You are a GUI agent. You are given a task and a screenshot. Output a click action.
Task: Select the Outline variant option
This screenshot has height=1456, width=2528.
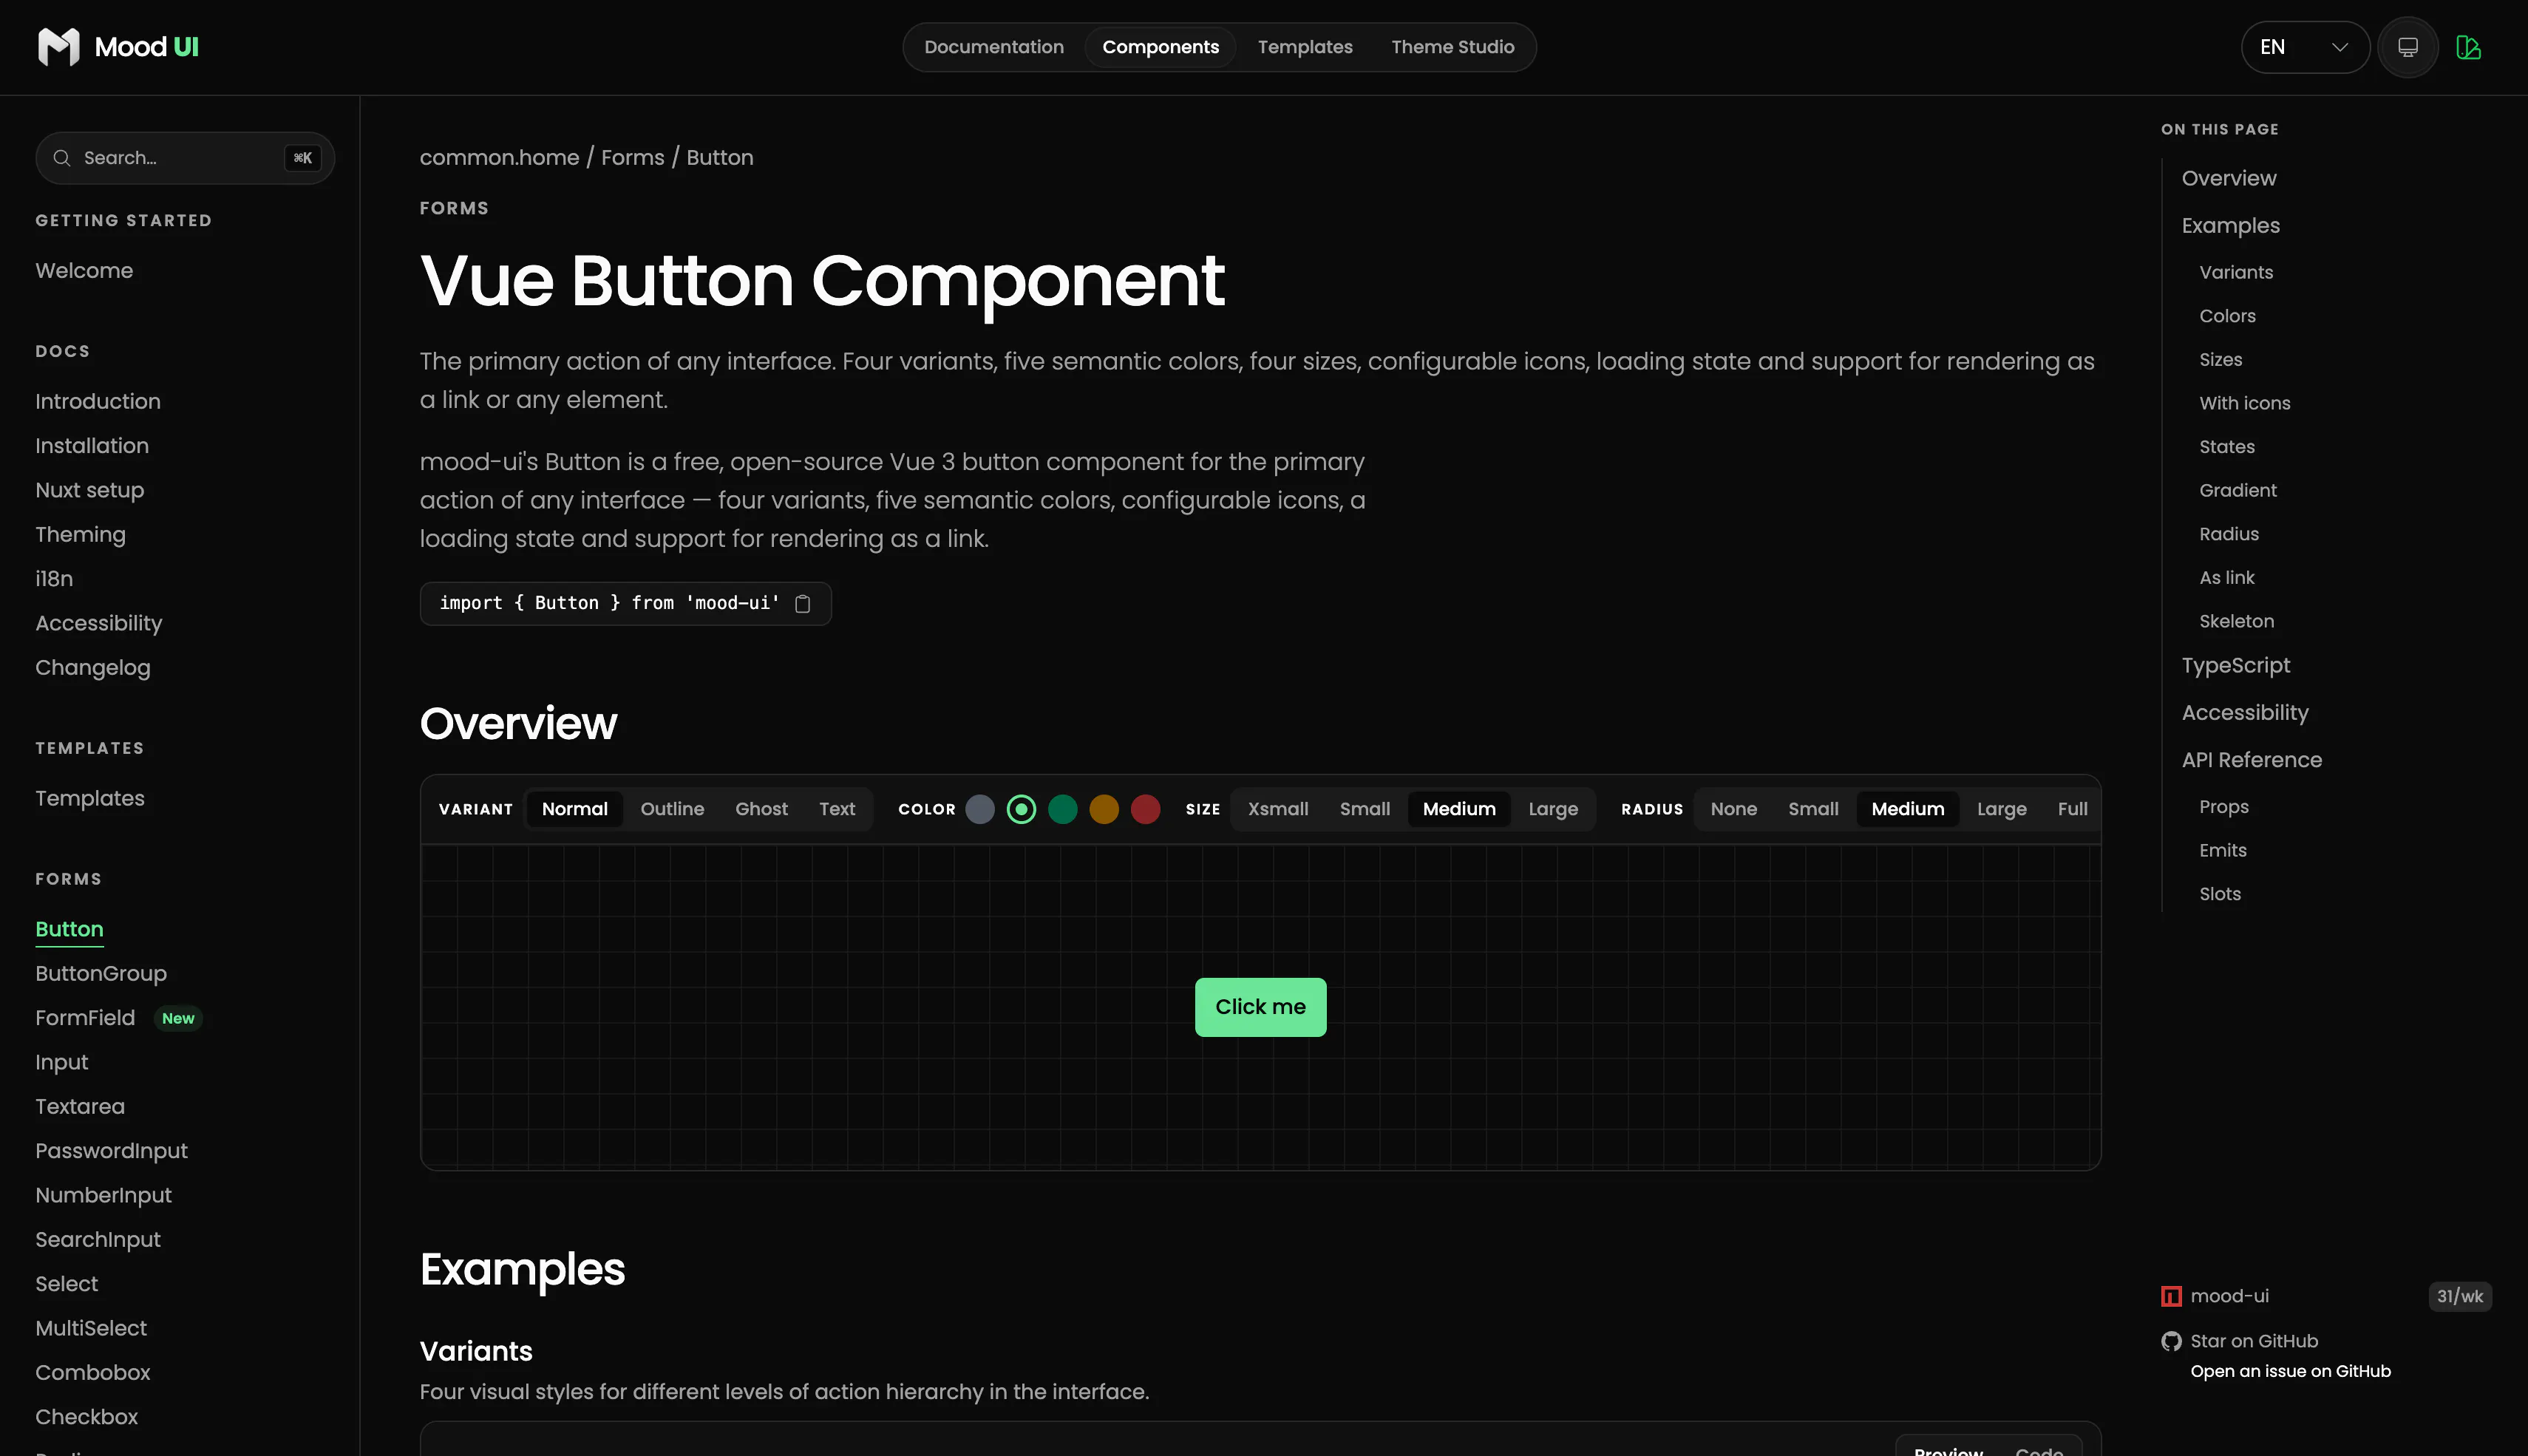coord(672,809)
